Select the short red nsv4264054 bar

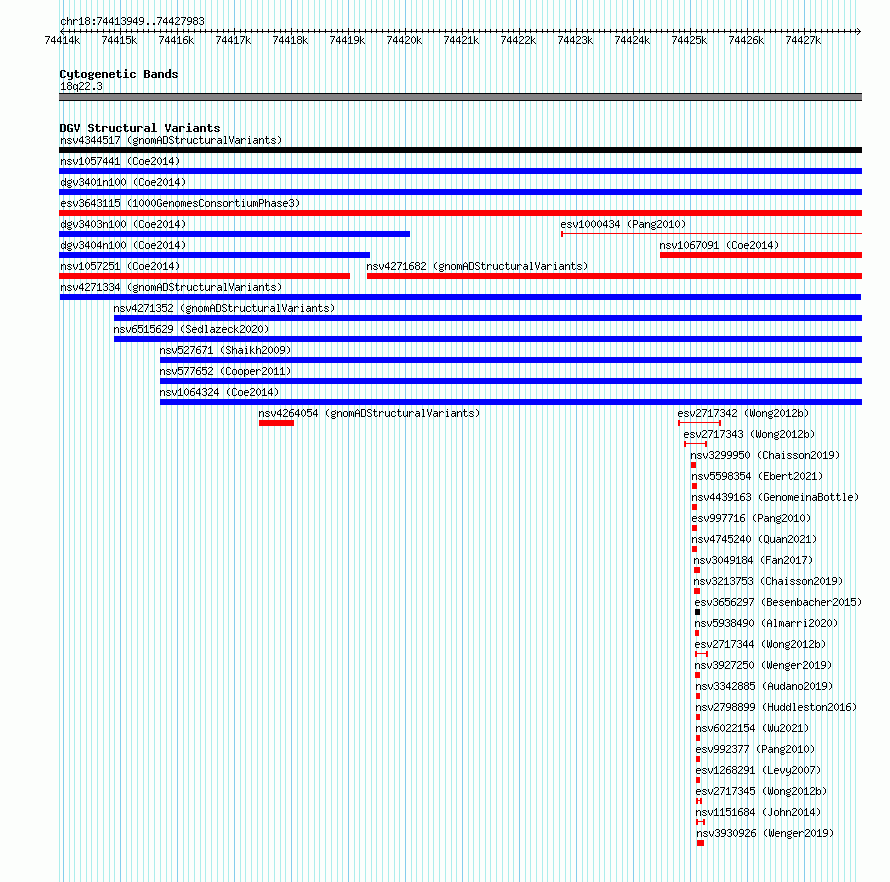[276, 423]
